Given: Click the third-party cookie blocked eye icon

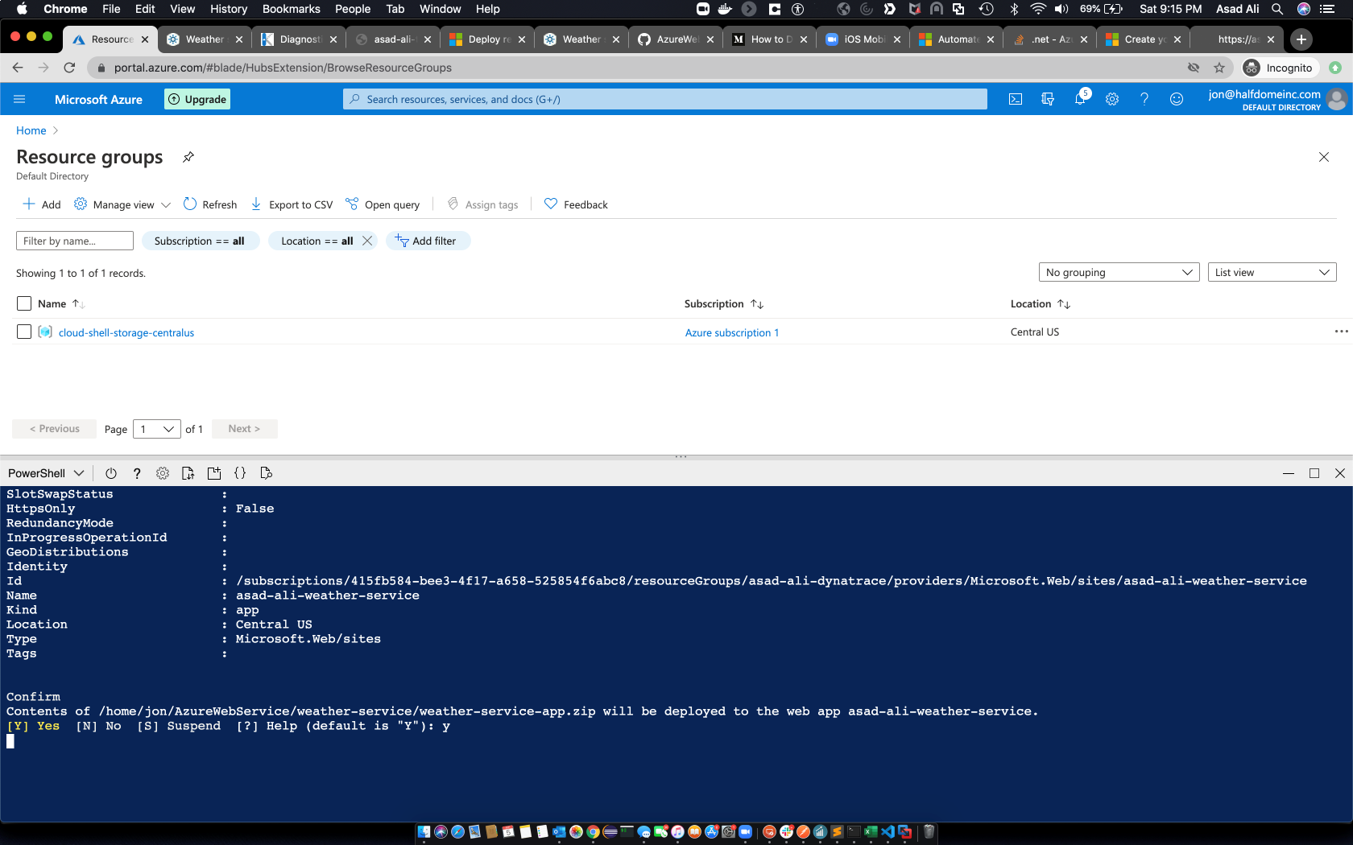Looking at the screenshot, I should (x=1193, y=68).
